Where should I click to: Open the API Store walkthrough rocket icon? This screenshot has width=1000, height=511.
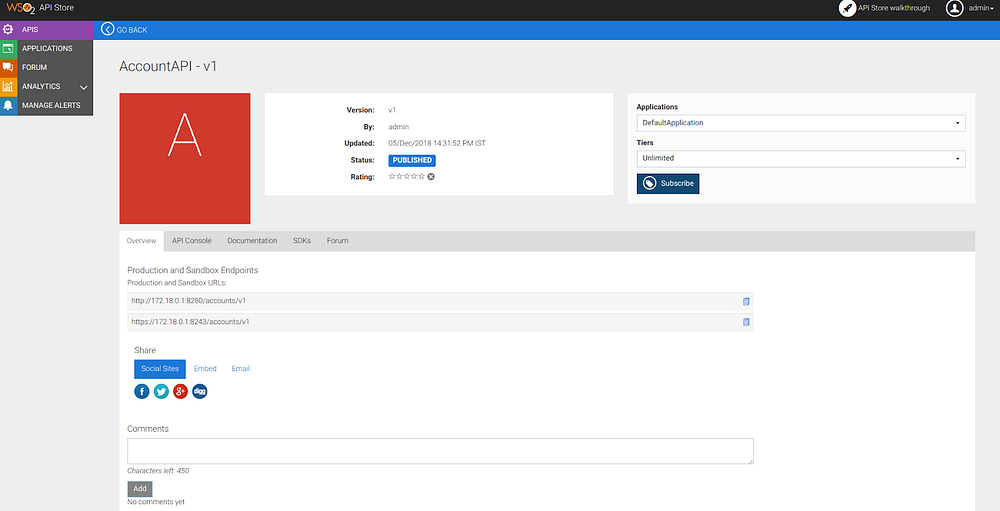[x=847, y=8]
